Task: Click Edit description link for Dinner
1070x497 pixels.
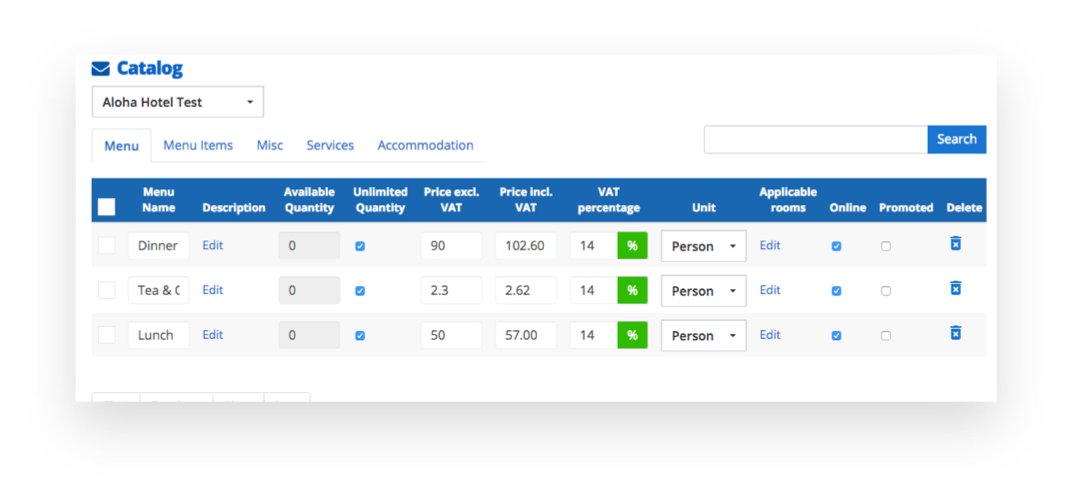Action: tap(212, 245)
